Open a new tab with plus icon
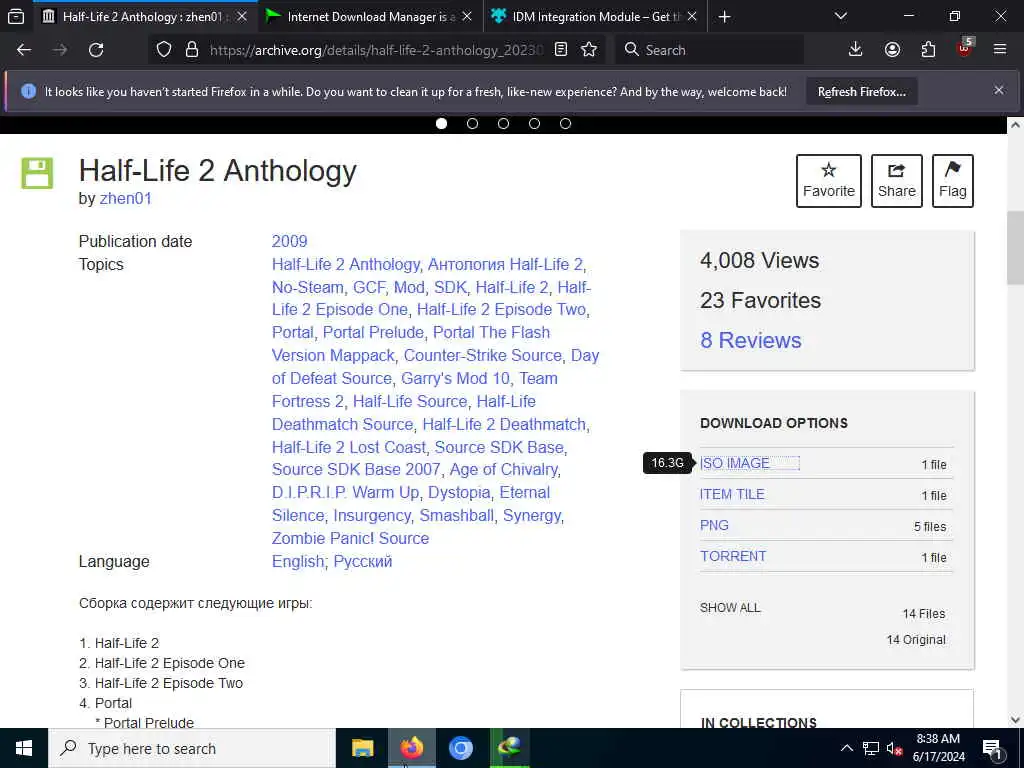 (x=724, y=17)
